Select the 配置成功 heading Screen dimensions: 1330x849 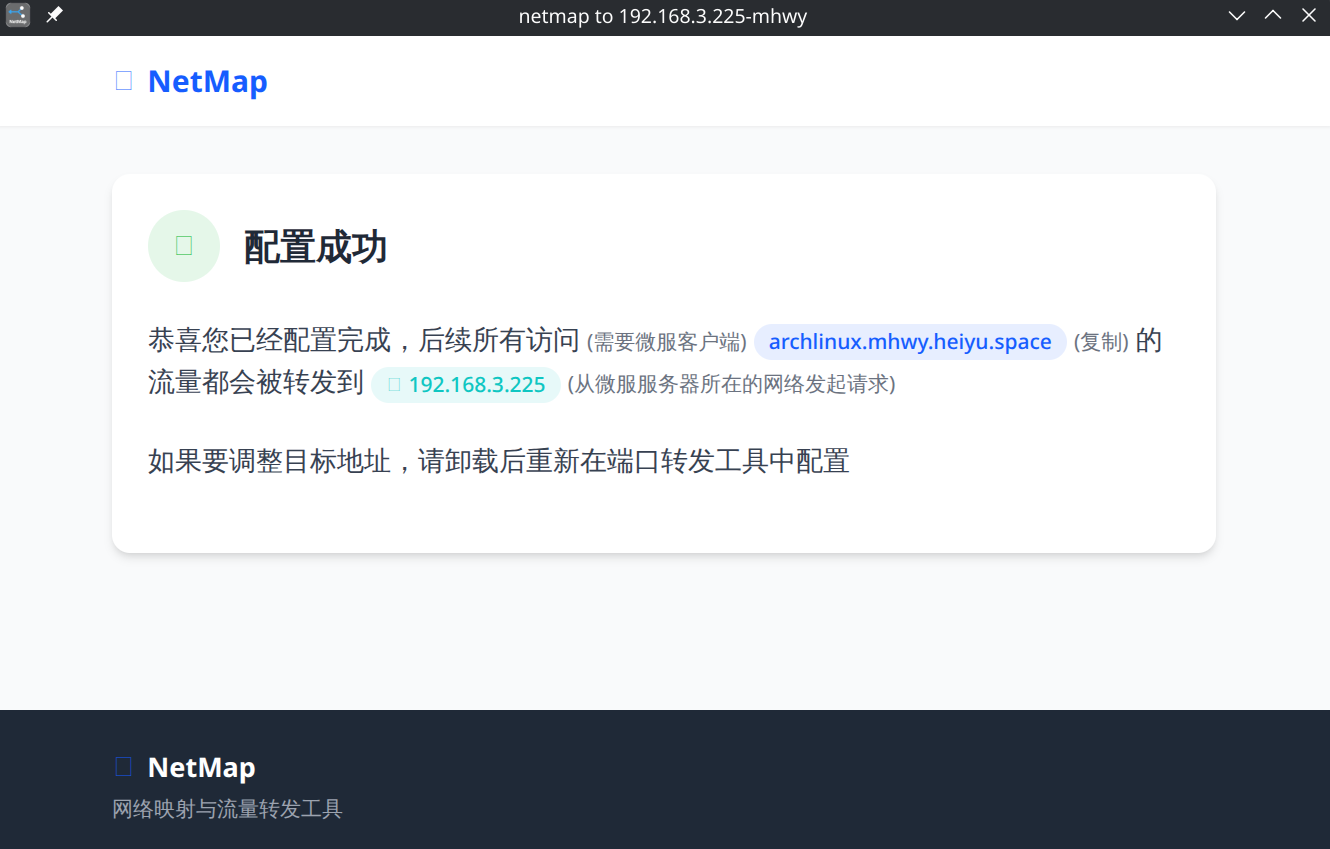(x=315, y=247)
